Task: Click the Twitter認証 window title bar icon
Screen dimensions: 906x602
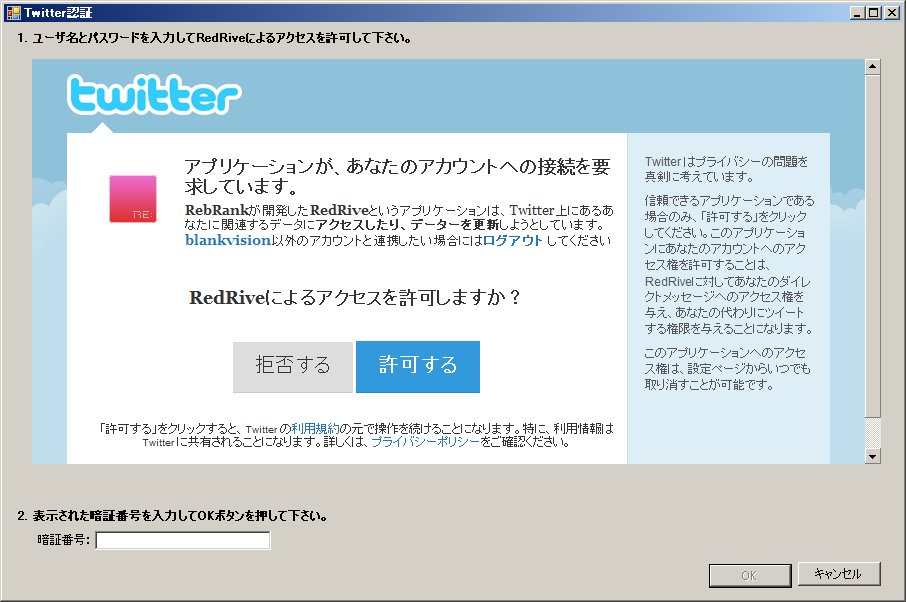Action: pyautogui.click(x=13, y=12)
